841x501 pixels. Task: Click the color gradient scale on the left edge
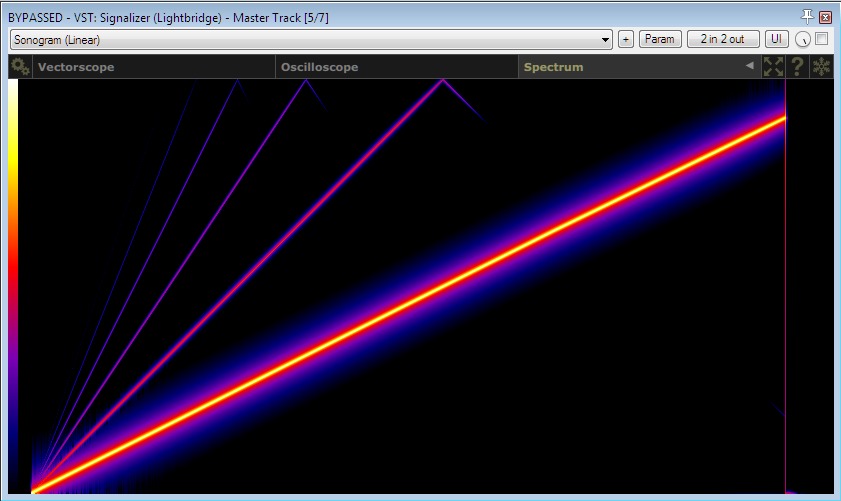point(12,280)
